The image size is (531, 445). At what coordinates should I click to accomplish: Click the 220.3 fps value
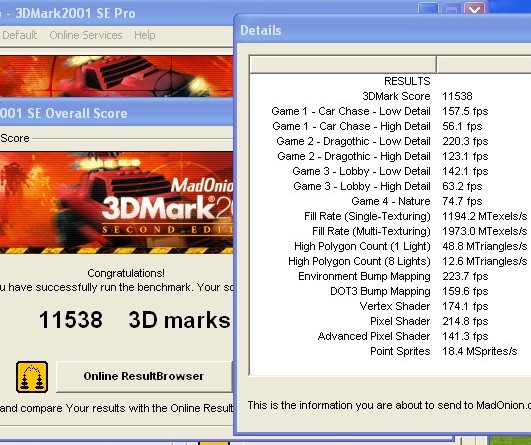(x=465, y=141)
